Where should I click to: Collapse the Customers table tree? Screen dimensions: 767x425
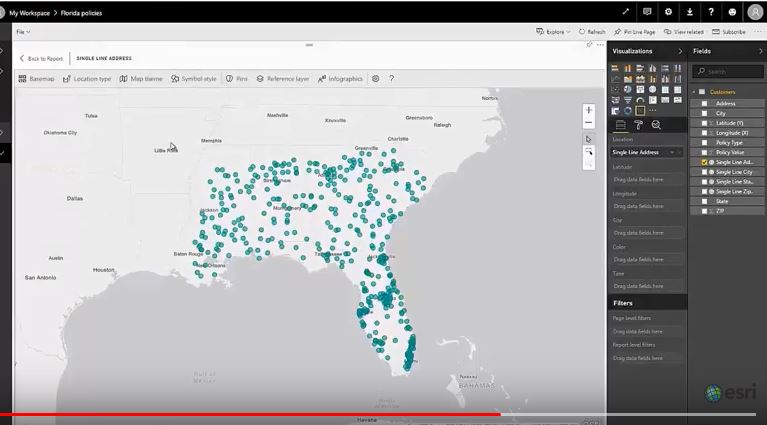694,92
